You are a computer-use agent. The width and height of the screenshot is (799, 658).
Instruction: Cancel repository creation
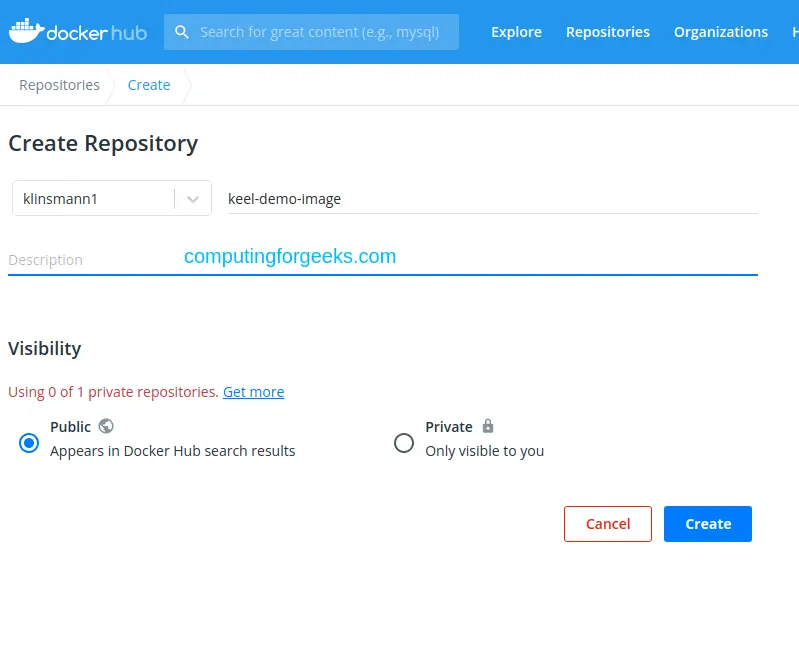click(x=608, y=523)
